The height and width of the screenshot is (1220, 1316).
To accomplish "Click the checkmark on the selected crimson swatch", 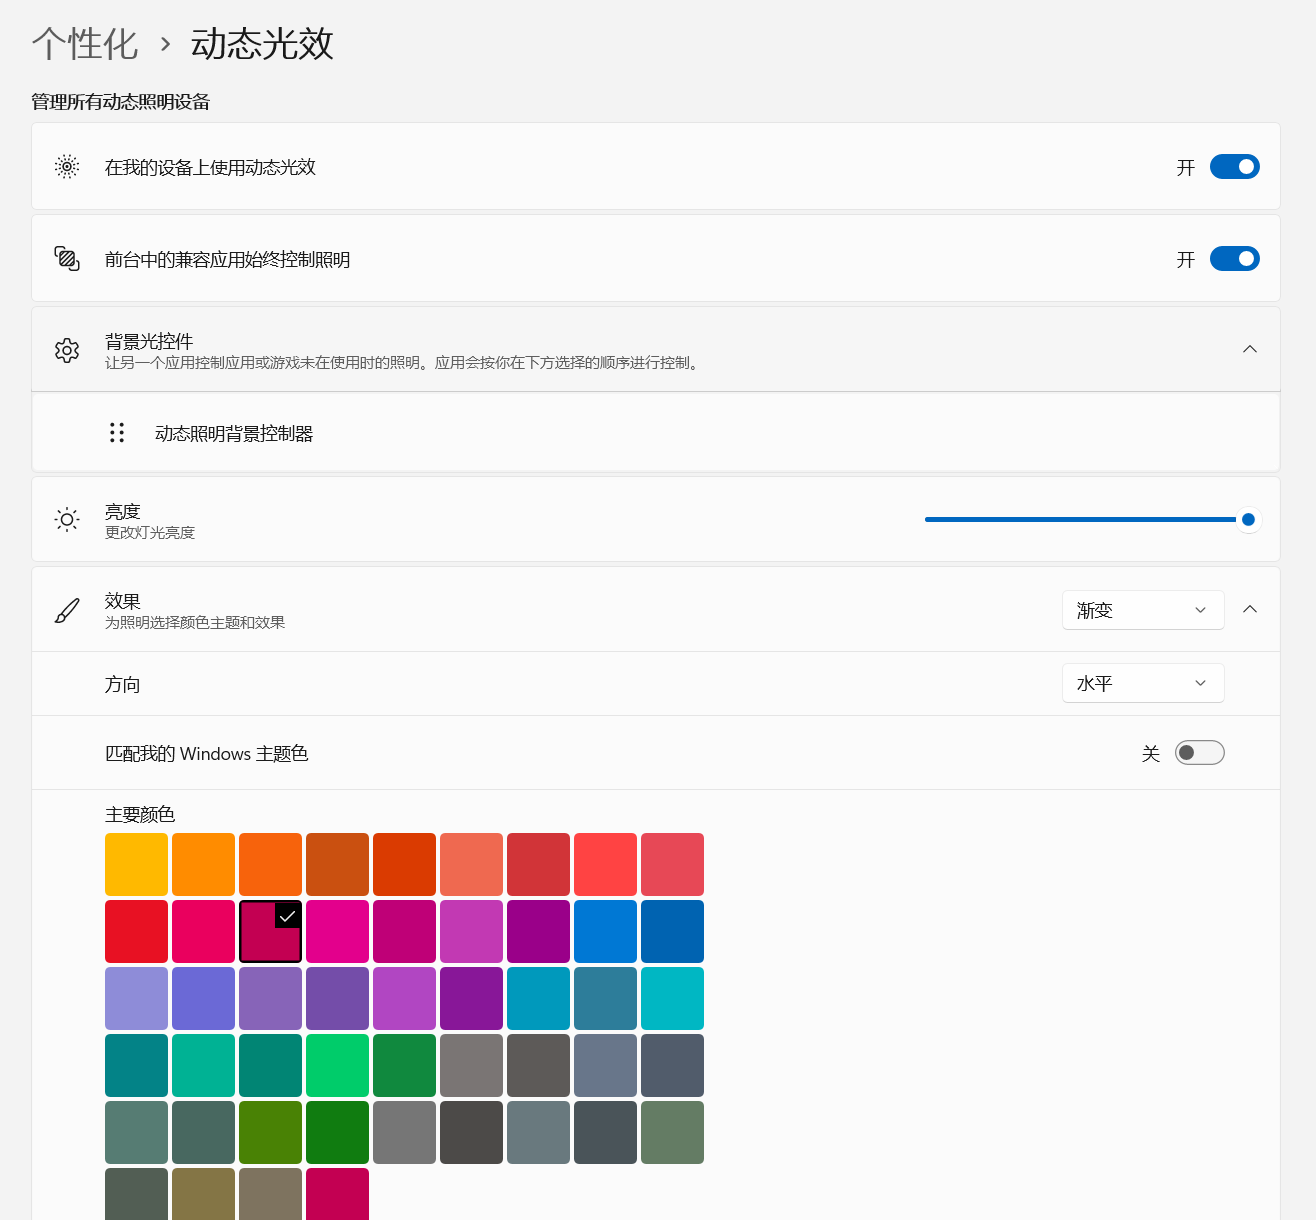I will [x=287, y=915].
